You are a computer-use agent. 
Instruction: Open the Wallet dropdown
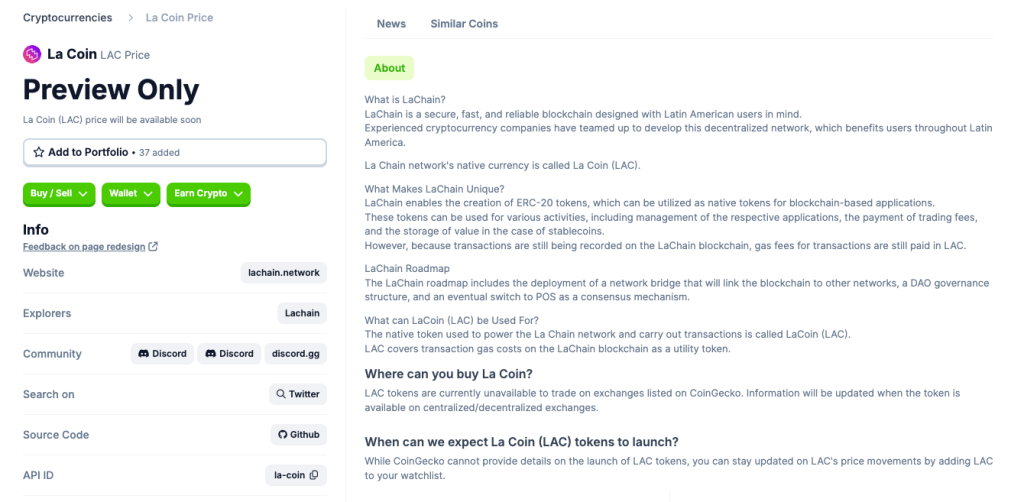tap(131, 194)
